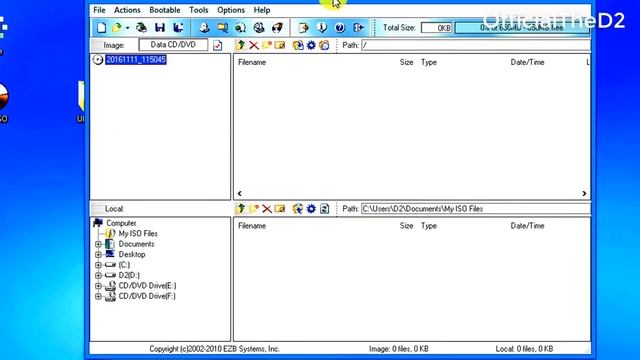This screenshot has width=640, height=360.
Task: Click the Image pane scroll left arrow
Action: pos(240,193)
